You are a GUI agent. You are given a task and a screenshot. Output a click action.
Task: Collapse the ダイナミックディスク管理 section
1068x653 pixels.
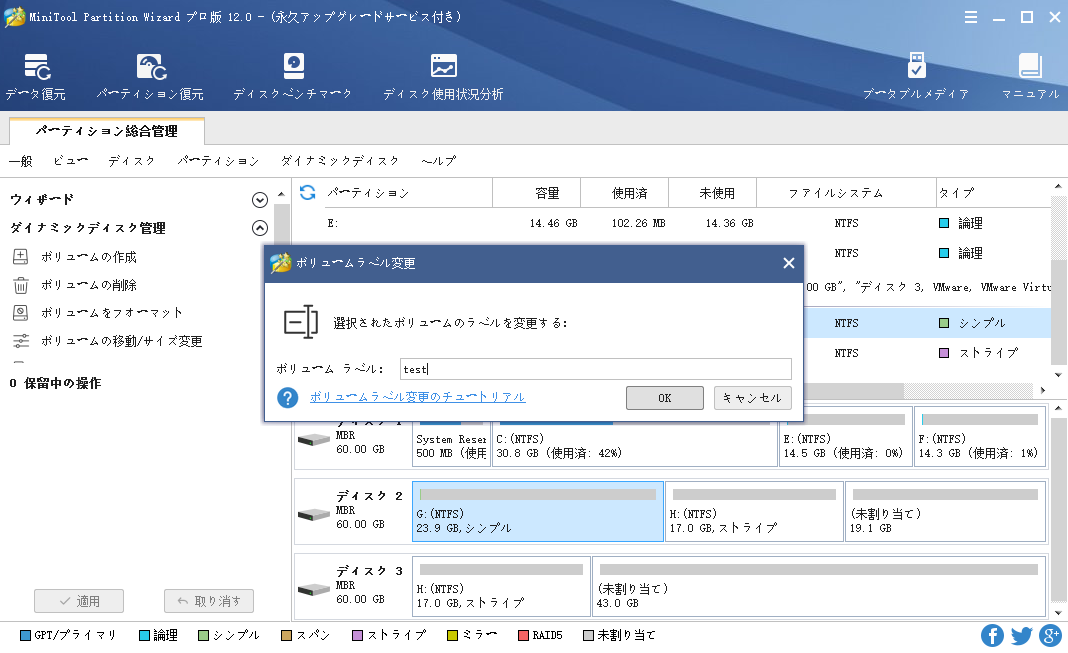(x=260, y=228)
